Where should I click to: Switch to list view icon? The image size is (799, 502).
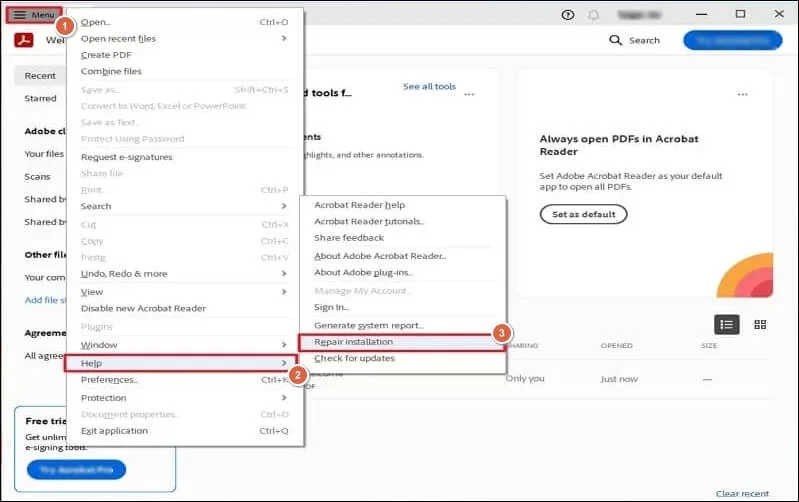click(727, 325)
